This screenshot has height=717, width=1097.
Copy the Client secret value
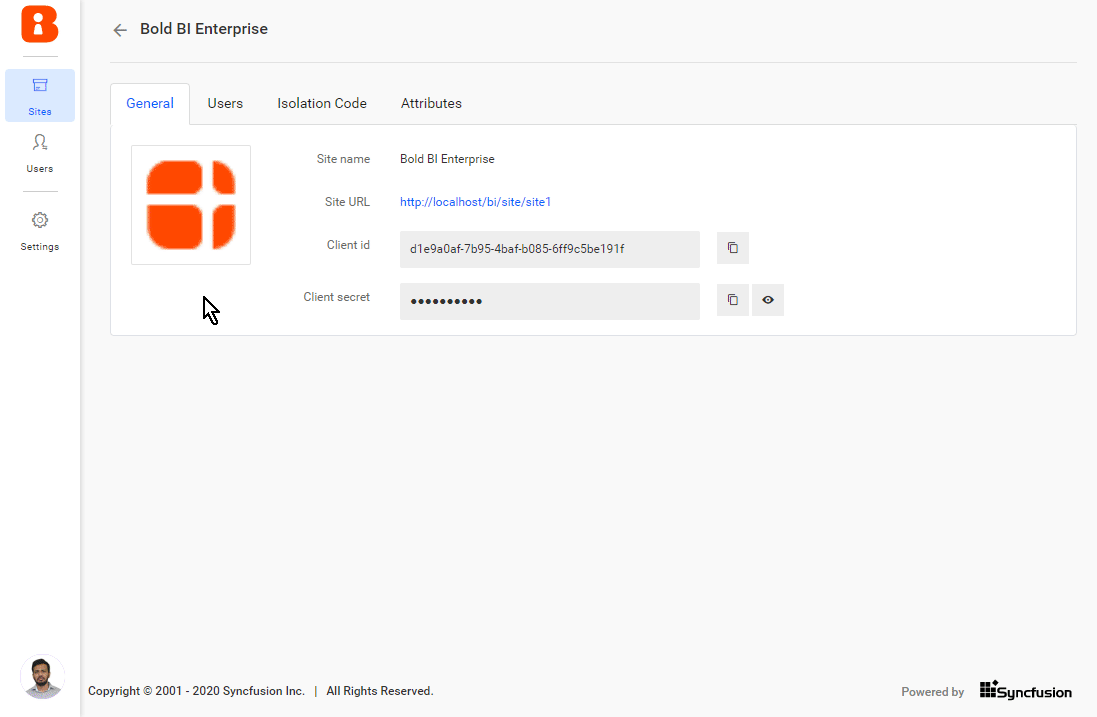(732, 299)
